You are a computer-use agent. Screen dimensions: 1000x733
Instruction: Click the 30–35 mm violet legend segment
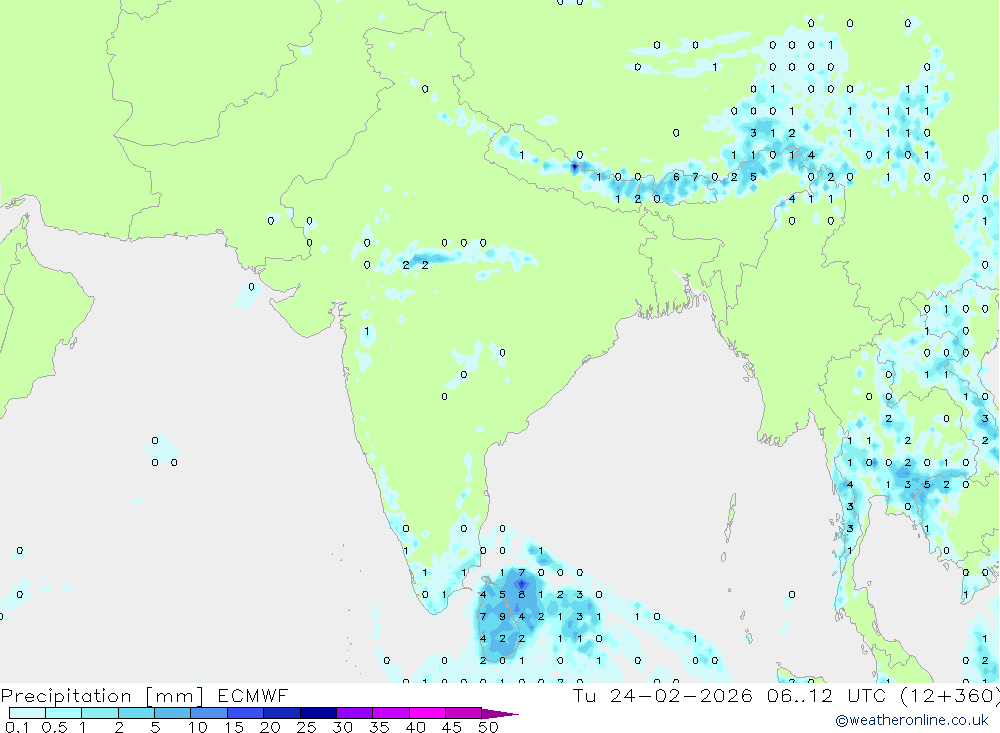click(x=355, y=713)
